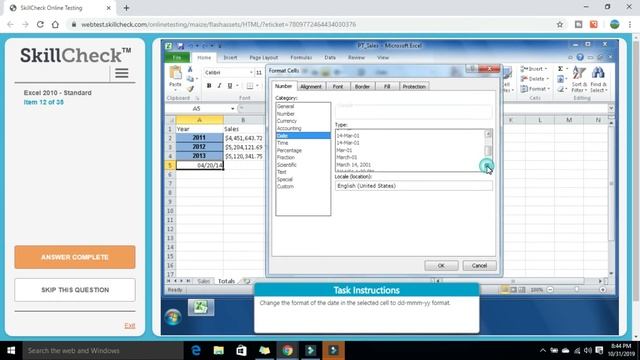Click the Borders icon in Font group
The width and height of the screenshot is (640, 360).
coord(249,86)
